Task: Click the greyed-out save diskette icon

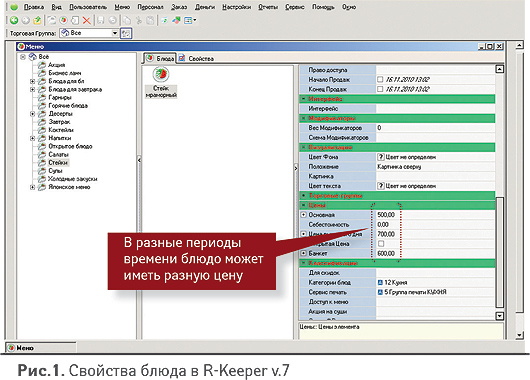Action: [x=100, y=20]
